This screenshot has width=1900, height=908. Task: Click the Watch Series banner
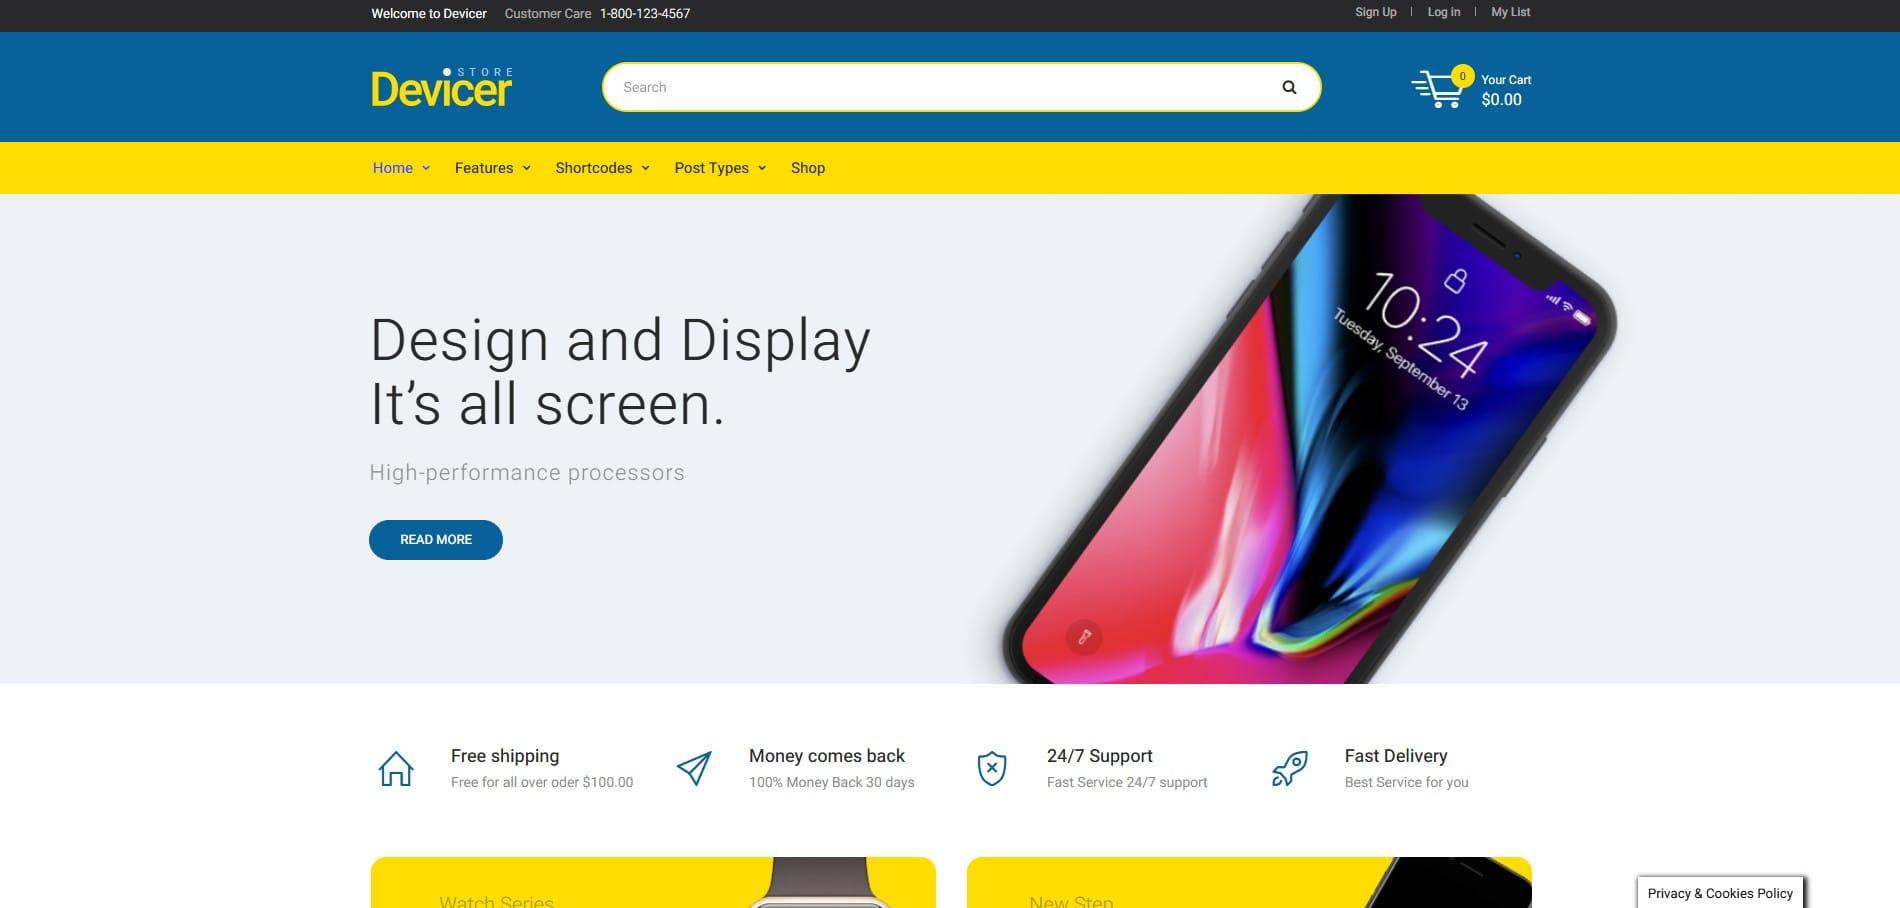click(x=653, y=883)
